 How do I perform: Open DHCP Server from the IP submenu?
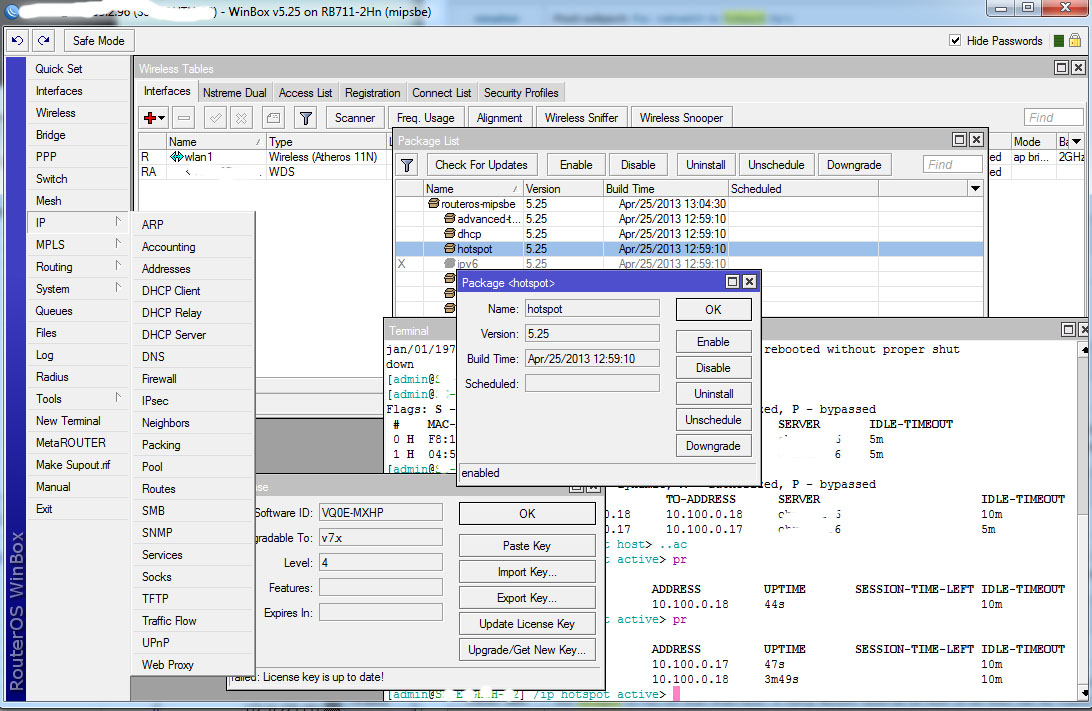(174, 335)
